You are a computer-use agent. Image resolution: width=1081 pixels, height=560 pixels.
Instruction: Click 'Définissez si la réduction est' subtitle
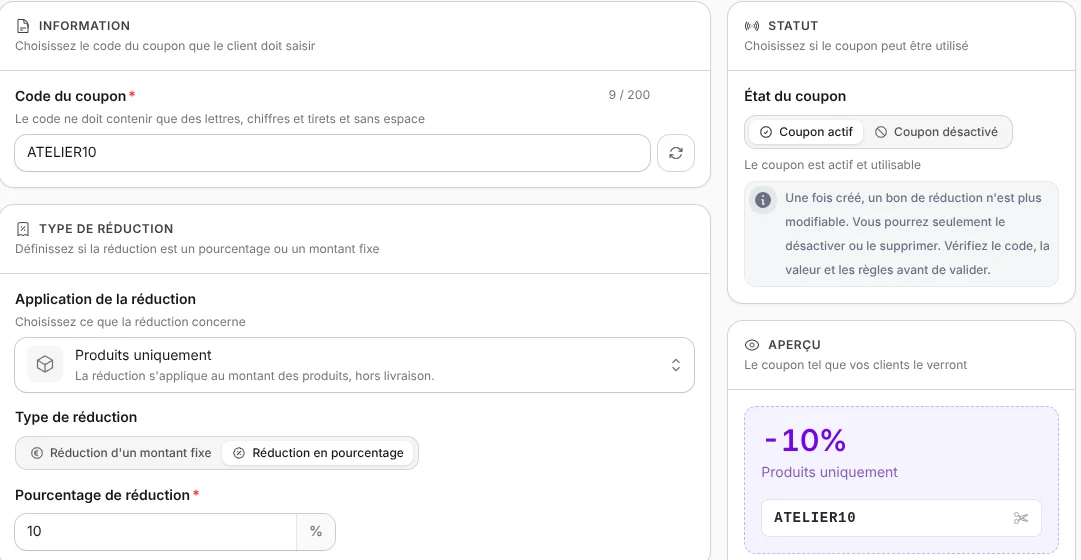pos(197,249)
